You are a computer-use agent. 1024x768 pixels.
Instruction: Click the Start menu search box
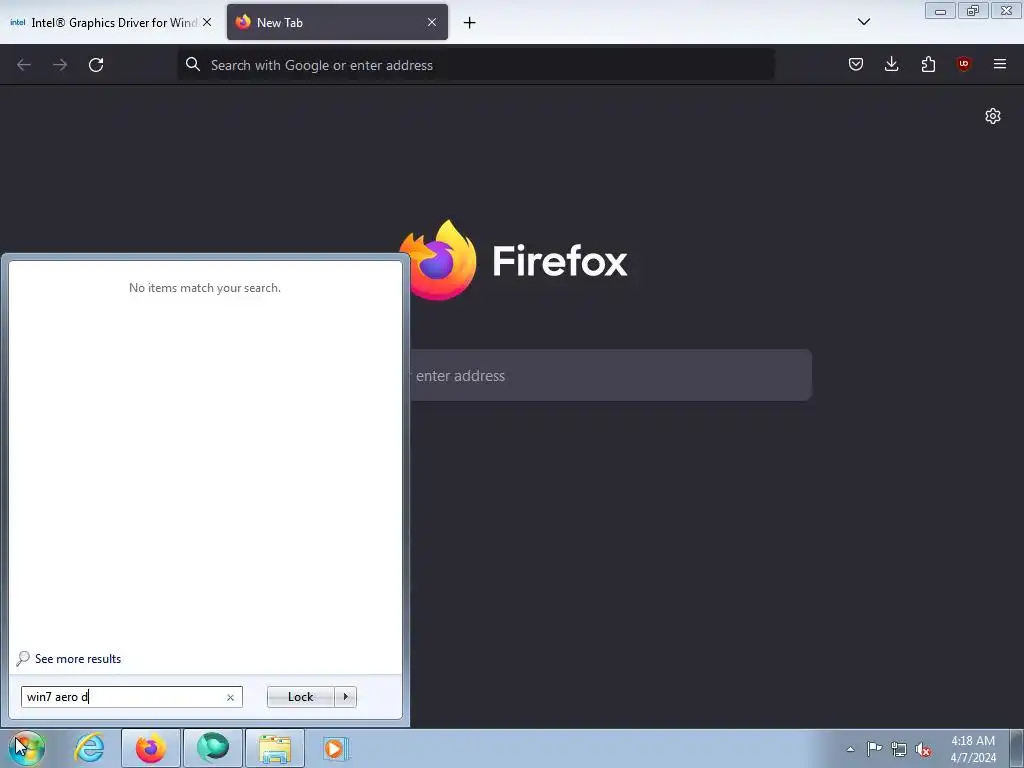coord(131,697)
